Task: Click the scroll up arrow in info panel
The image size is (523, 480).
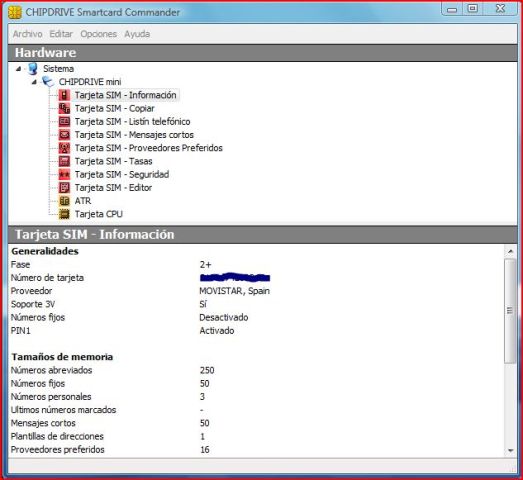Action: (510, 251)
